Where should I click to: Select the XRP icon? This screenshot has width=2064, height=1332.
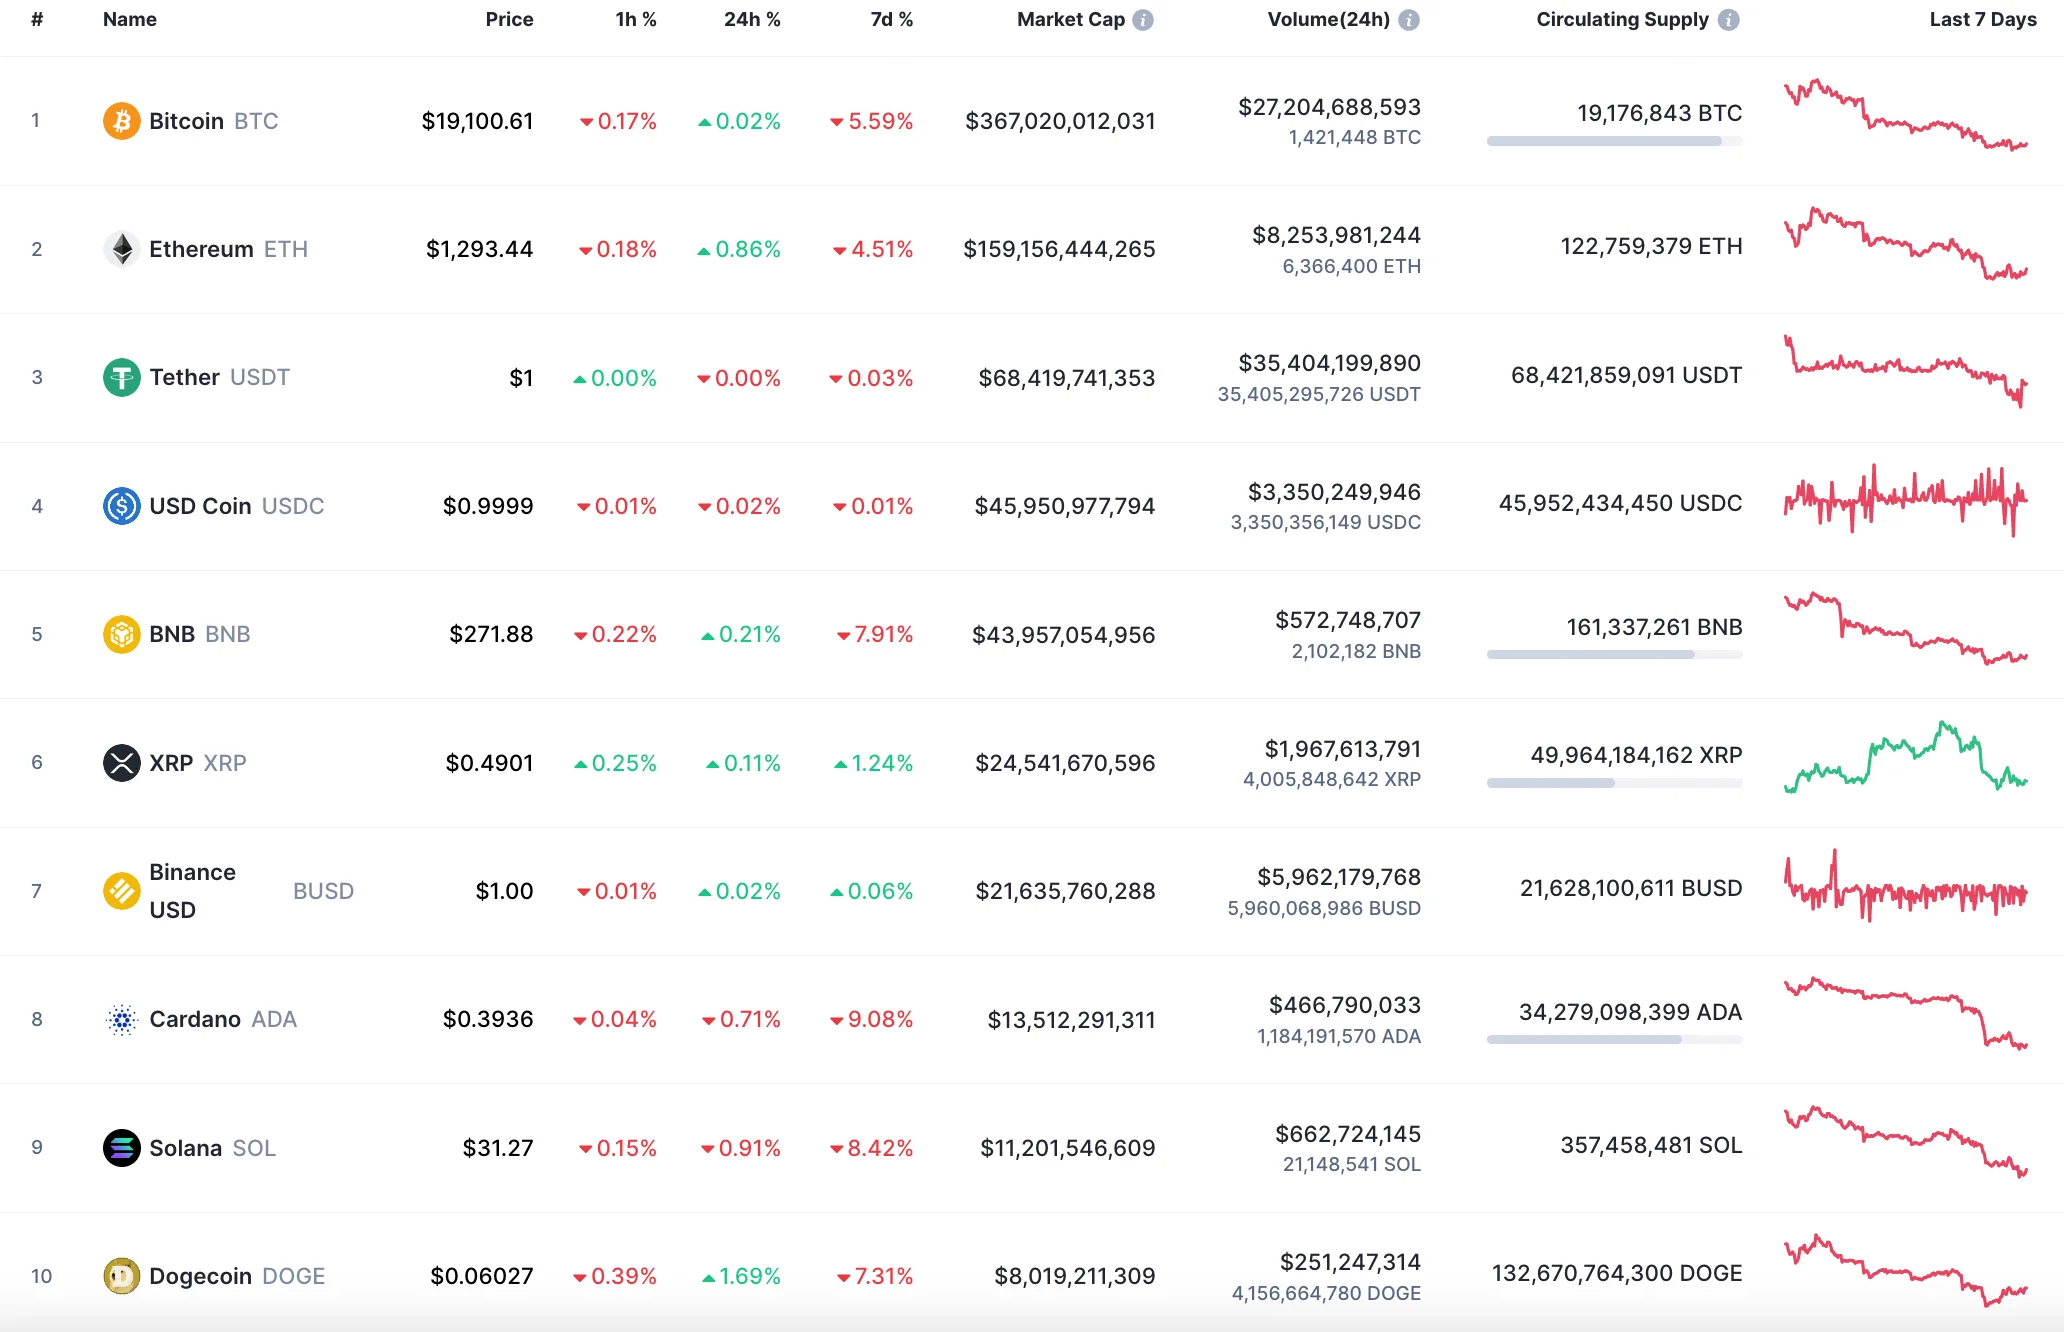coord(121,762)
